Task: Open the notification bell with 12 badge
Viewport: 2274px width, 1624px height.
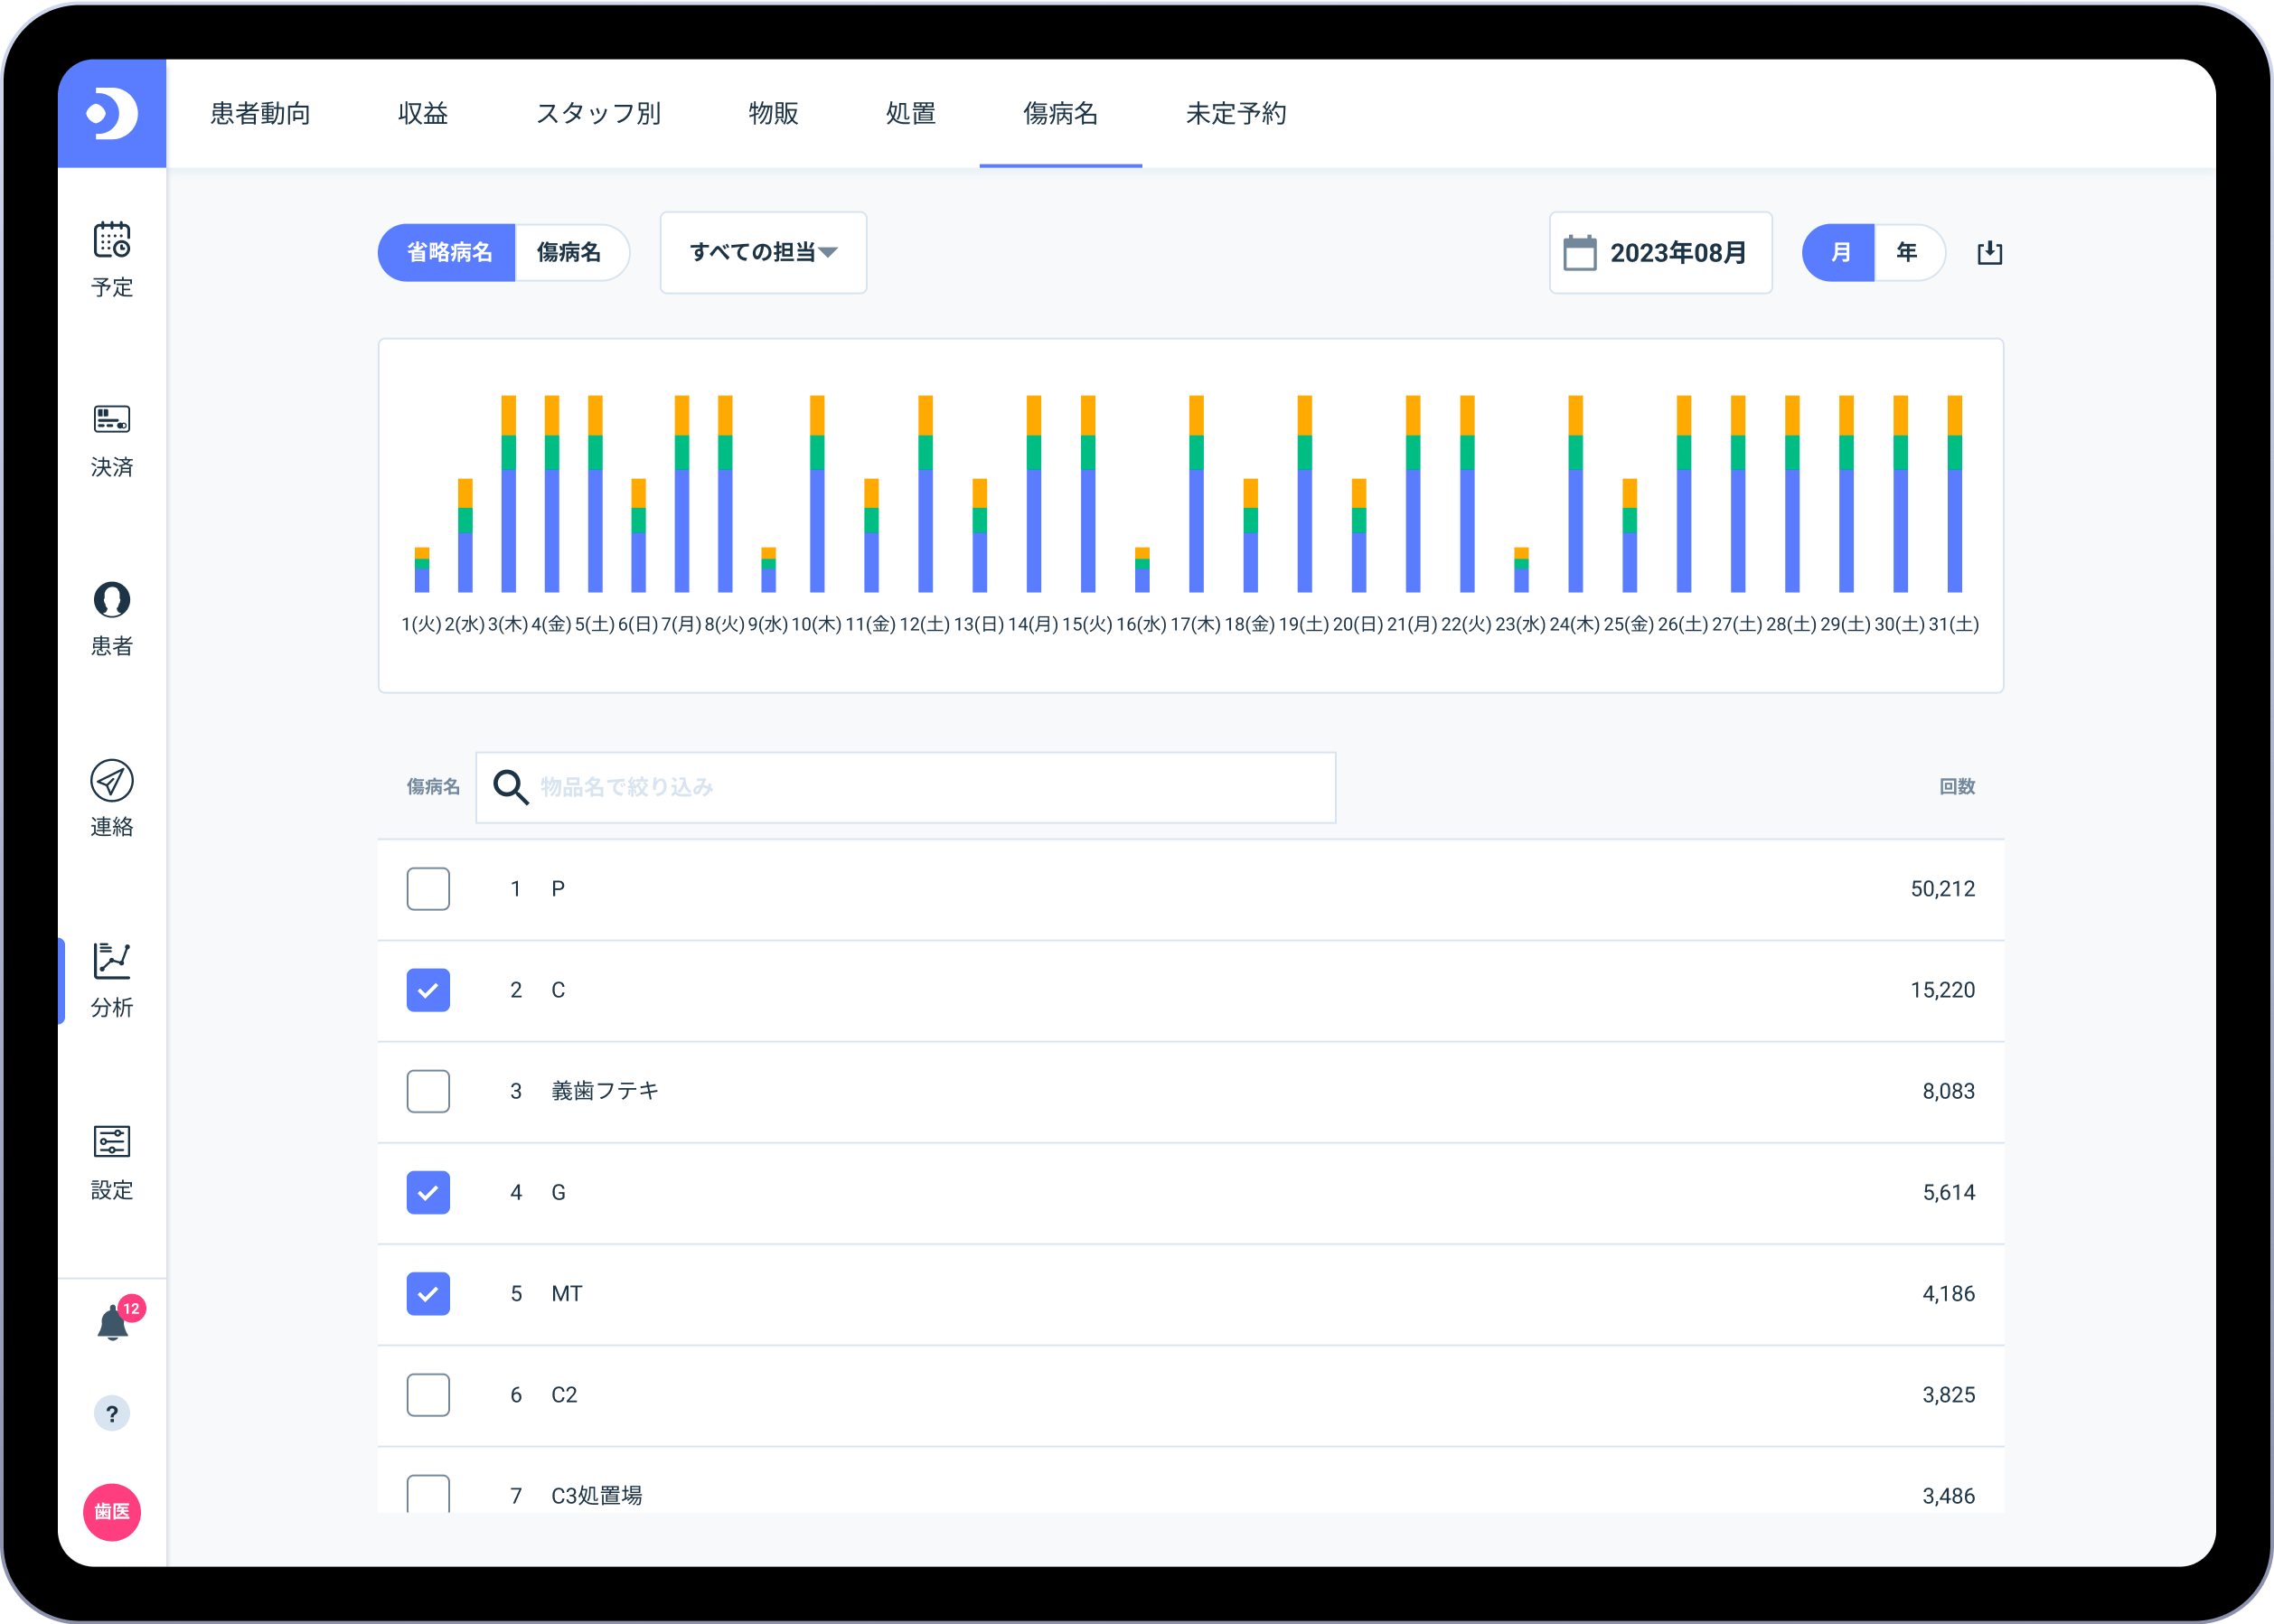Action: (x=113, y=1323)
